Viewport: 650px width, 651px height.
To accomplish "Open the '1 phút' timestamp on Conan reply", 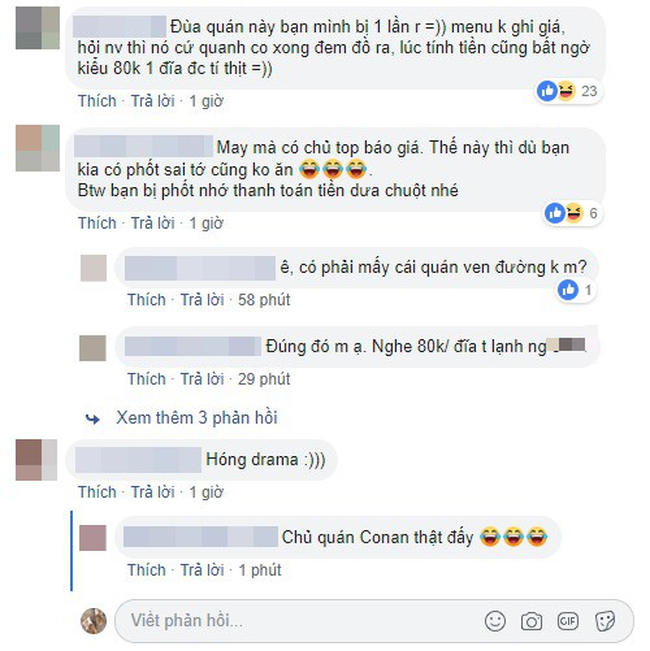I will tap(260, 570).
